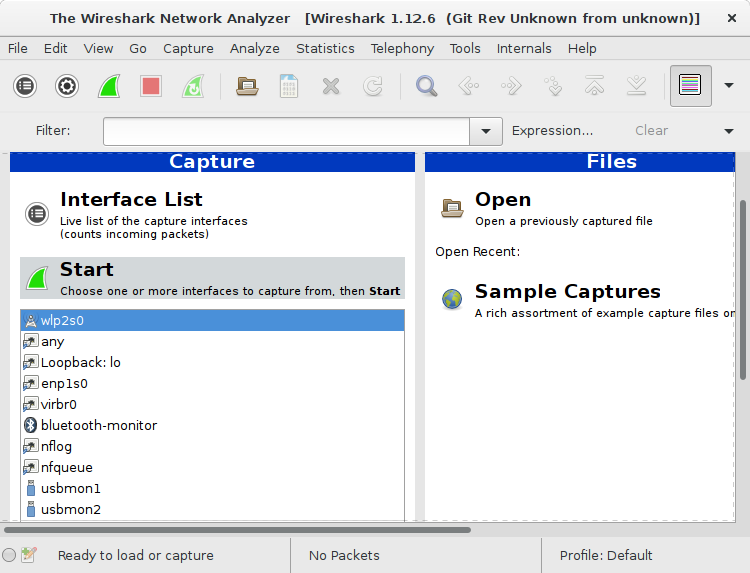Open capture options gear toolbar icon
The image size is (750, 573).
66,86
